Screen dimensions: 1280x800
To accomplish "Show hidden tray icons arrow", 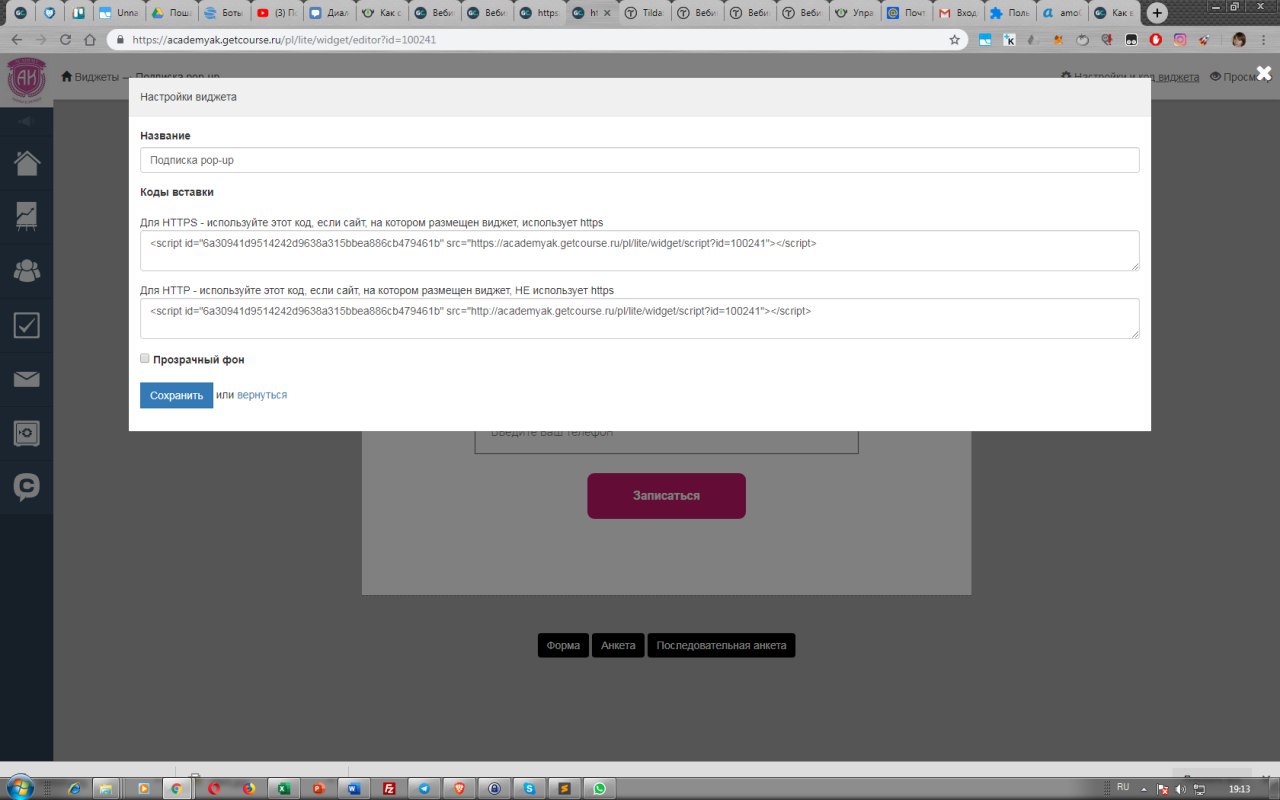I will click(1145, 788).
